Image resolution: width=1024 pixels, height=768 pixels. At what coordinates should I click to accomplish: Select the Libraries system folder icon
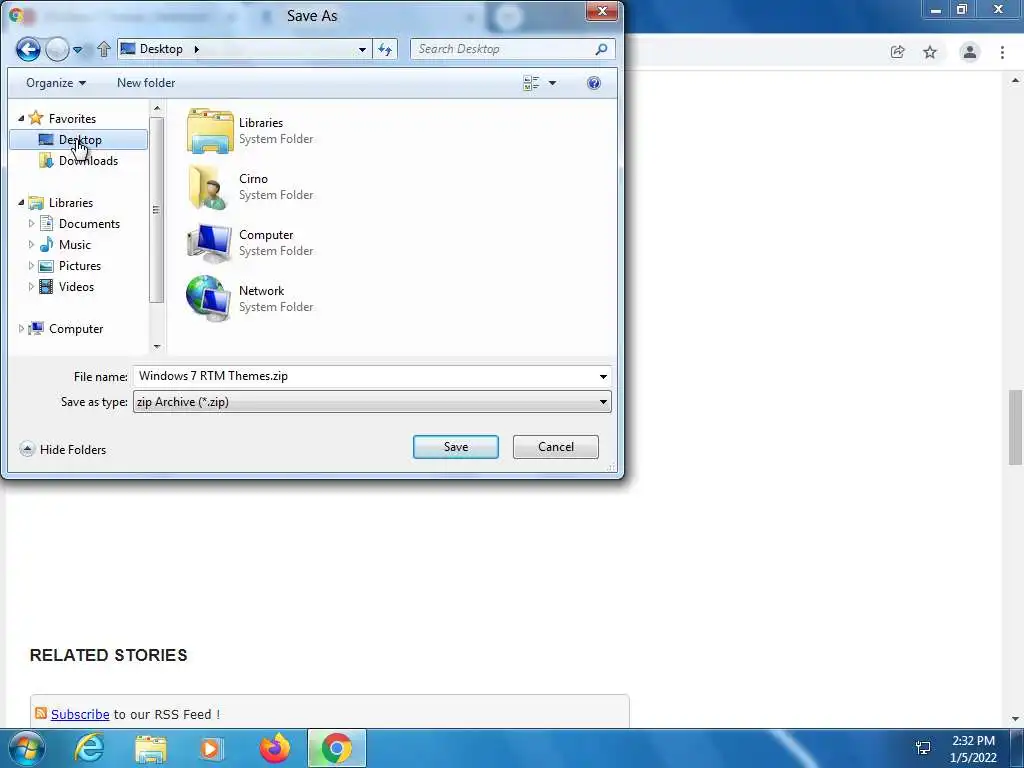click(210, 131)
